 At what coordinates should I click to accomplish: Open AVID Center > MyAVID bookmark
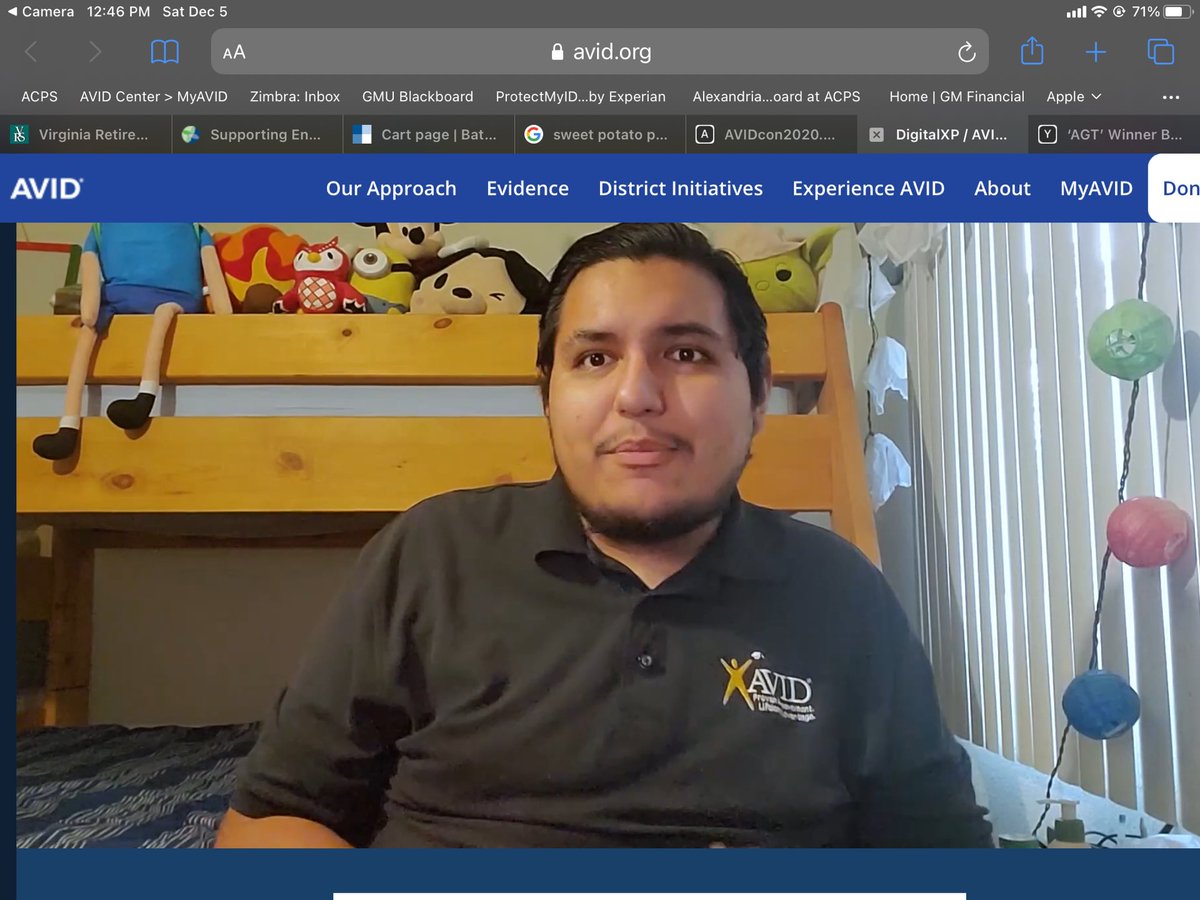tap(154, 97)
